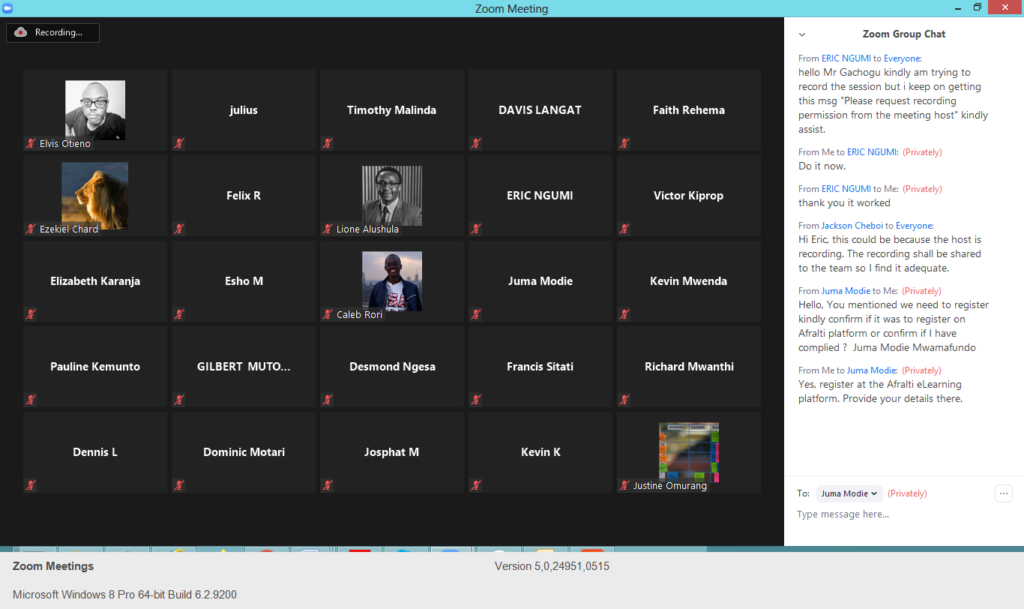This screenshot has width=1024, height=609.
Task: Click muted mic icon on Pauline Kemunto tile
Action: (x=31, y=399)
